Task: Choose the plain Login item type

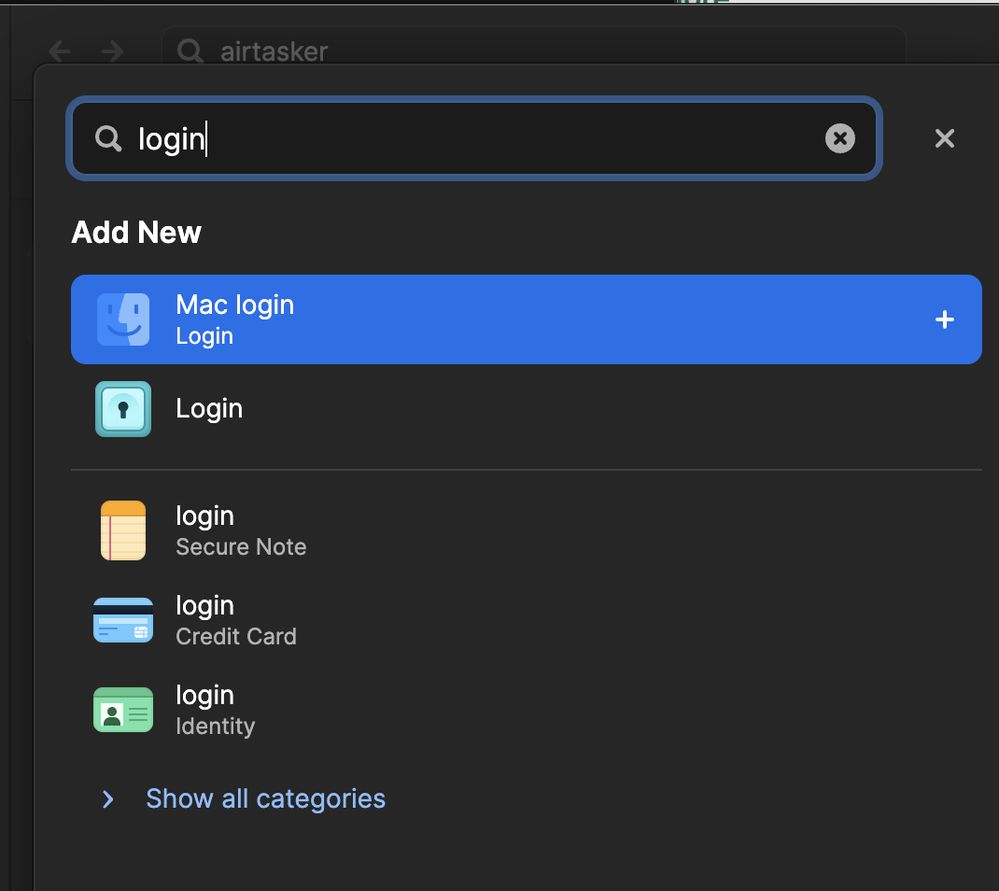Action: pyautogui.click(x=209, y=409)
